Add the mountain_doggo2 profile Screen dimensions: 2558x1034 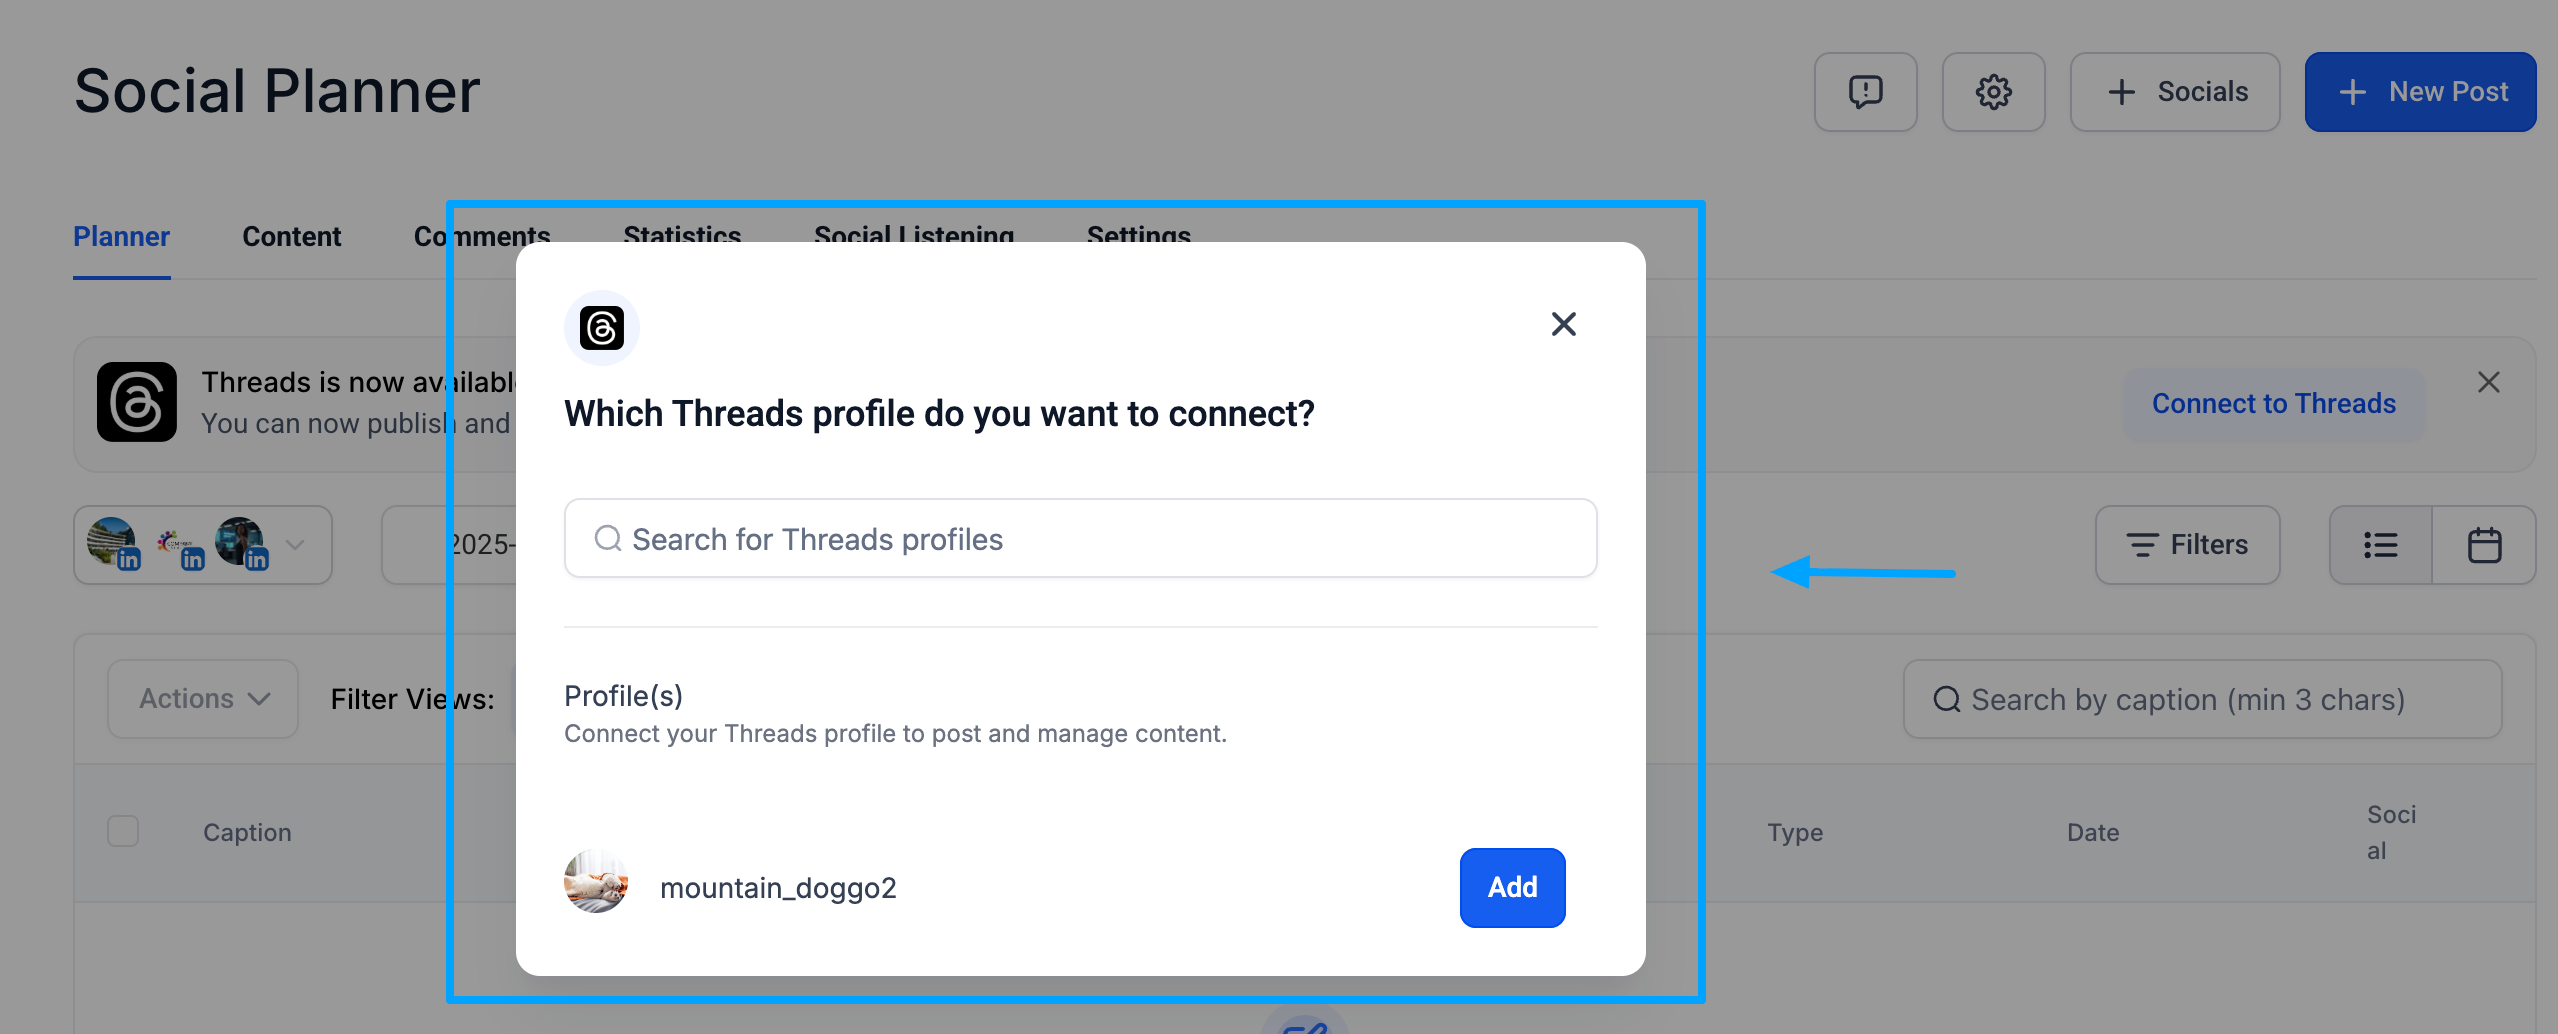tap(1513, 887)
